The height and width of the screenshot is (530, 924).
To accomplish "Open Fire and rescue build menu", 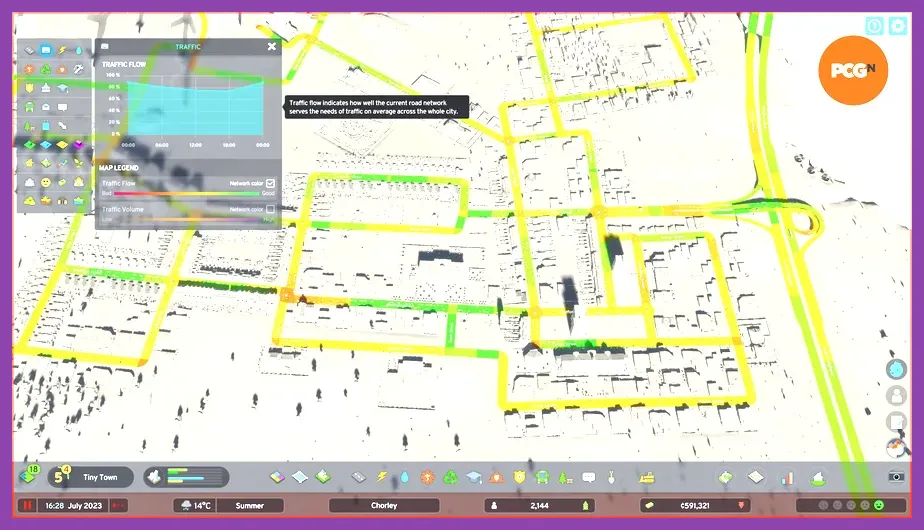I will [496, 476].
